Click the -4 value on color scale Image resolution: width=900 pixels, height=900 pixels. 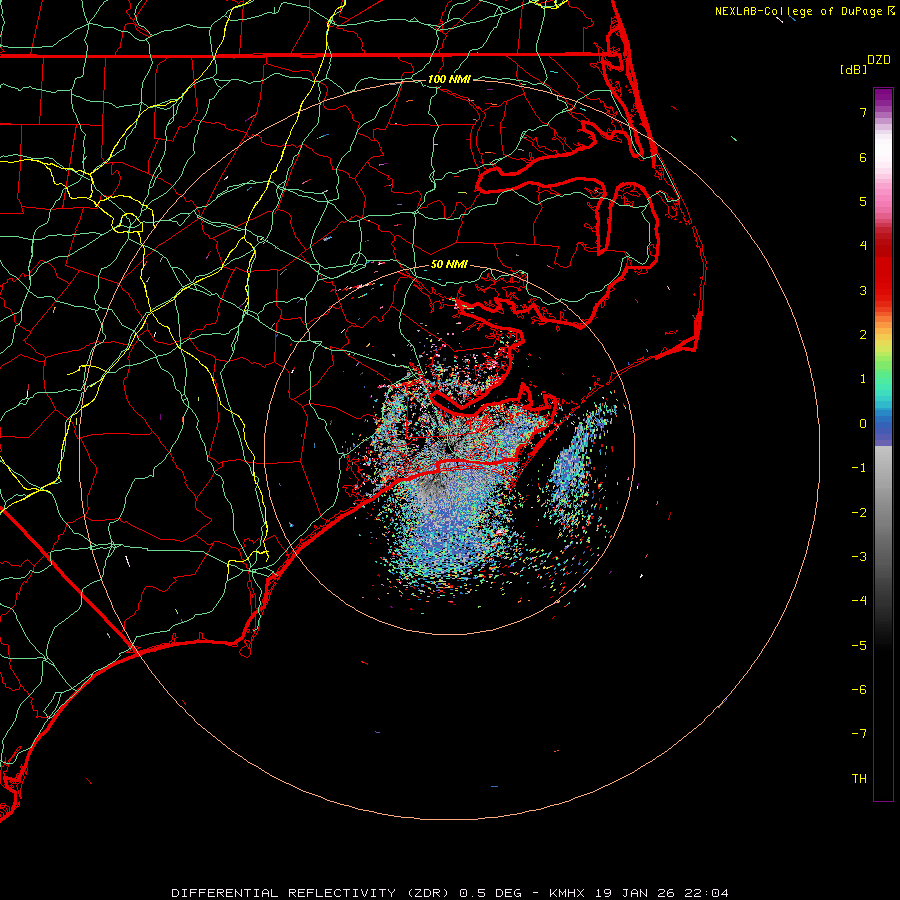[859, 601]
